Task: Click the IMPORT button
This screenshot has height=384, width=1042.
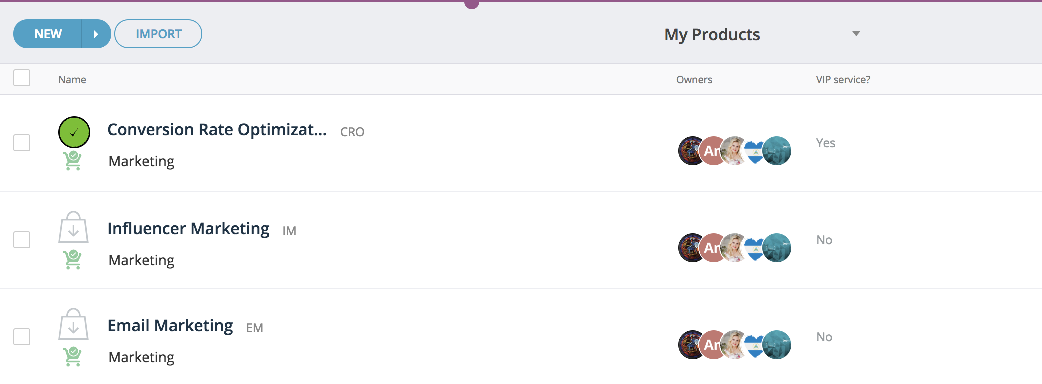Action: (x=158, y=34)
